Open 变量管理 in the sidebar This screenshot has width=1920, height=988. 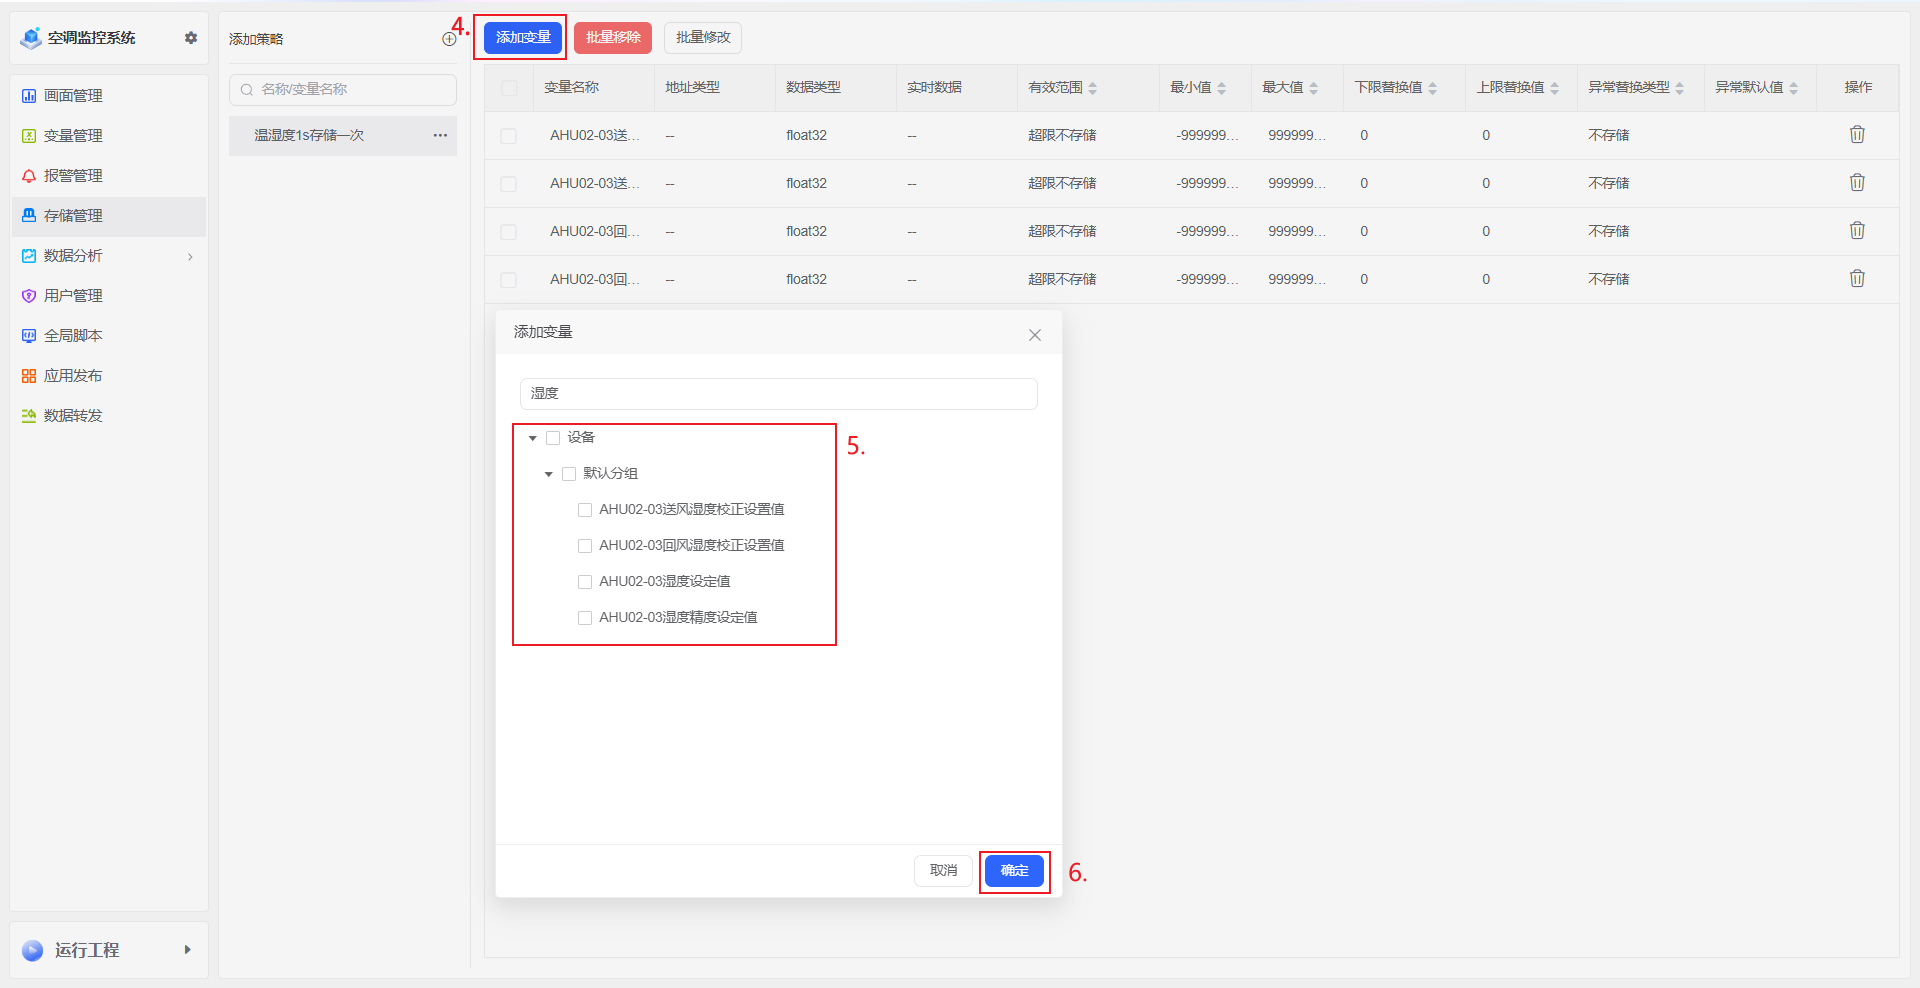[x=73, y=136]
